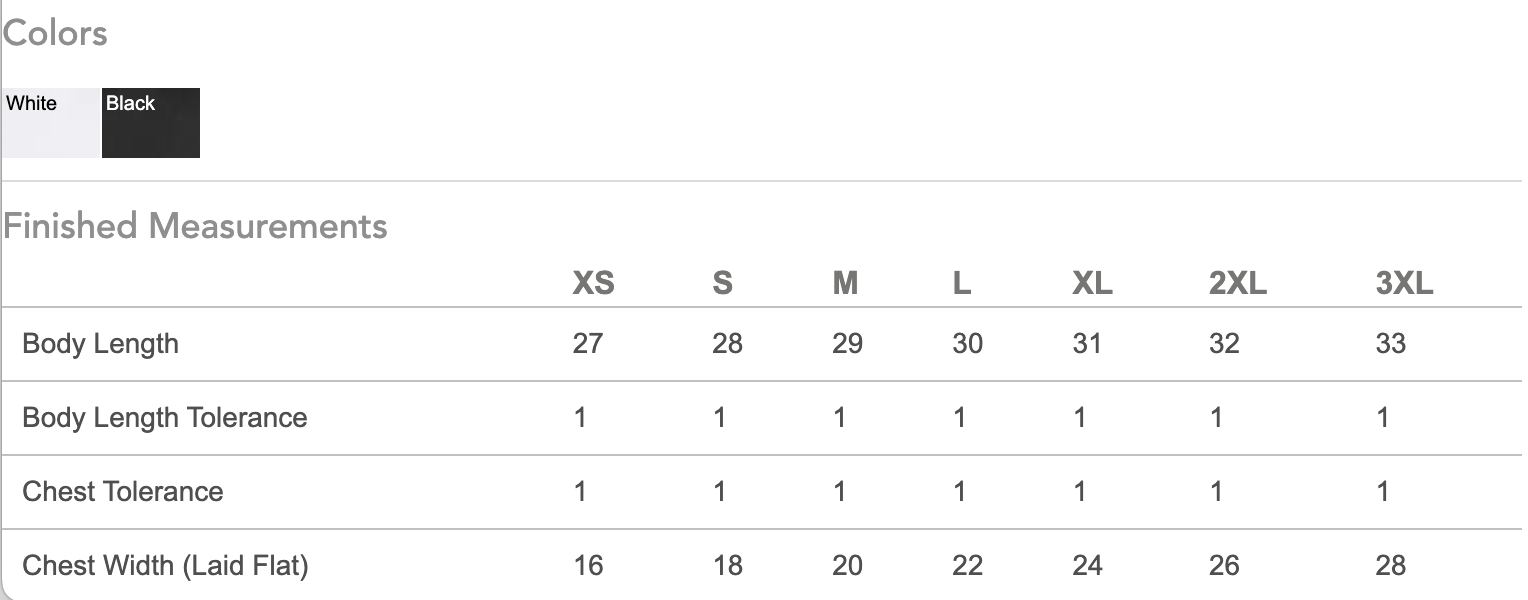The image size is (1528, 600).
Task: Click the Chest Tolerance row label
Action: [122, 491]
